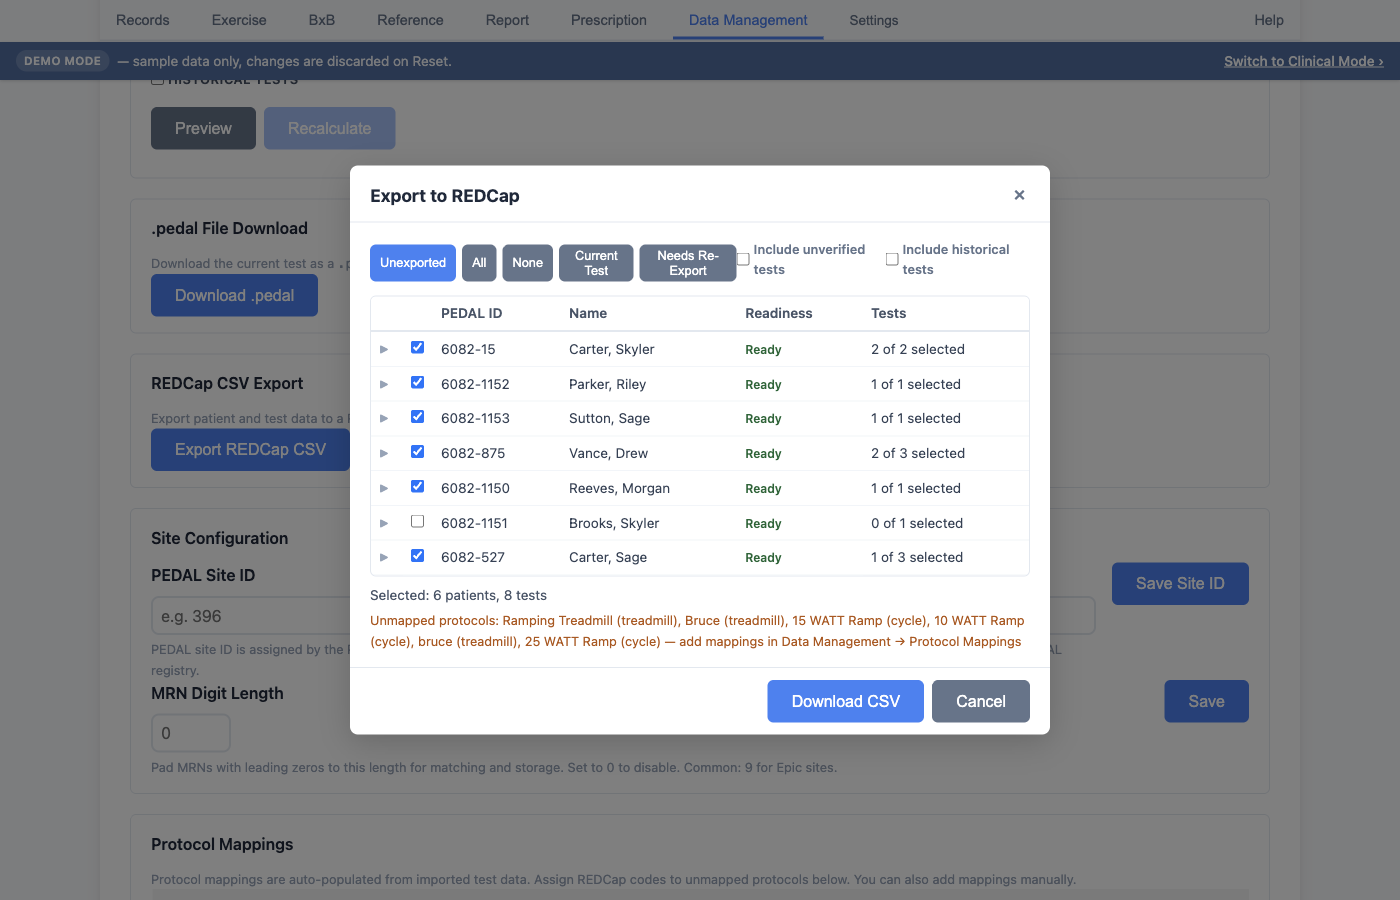The height and width of the screenshot is (900, 1400).
Task: Uncheck patient 6082-15 checkbox
Action: coord(417,348)
